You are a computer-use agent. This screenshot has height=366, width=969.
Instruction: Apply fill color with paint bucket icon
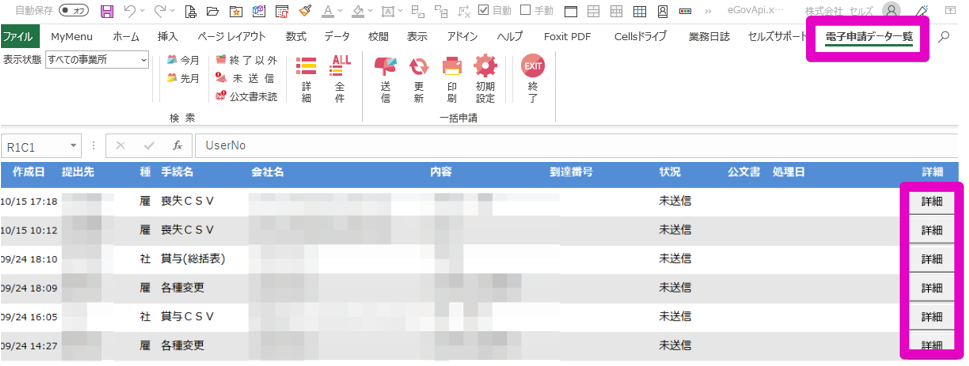pyautogui.click(x=358, y=11)
